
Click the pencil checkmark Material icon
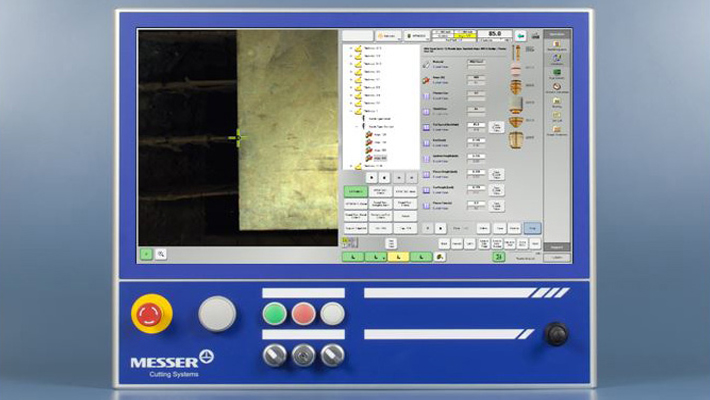[426, 64]
